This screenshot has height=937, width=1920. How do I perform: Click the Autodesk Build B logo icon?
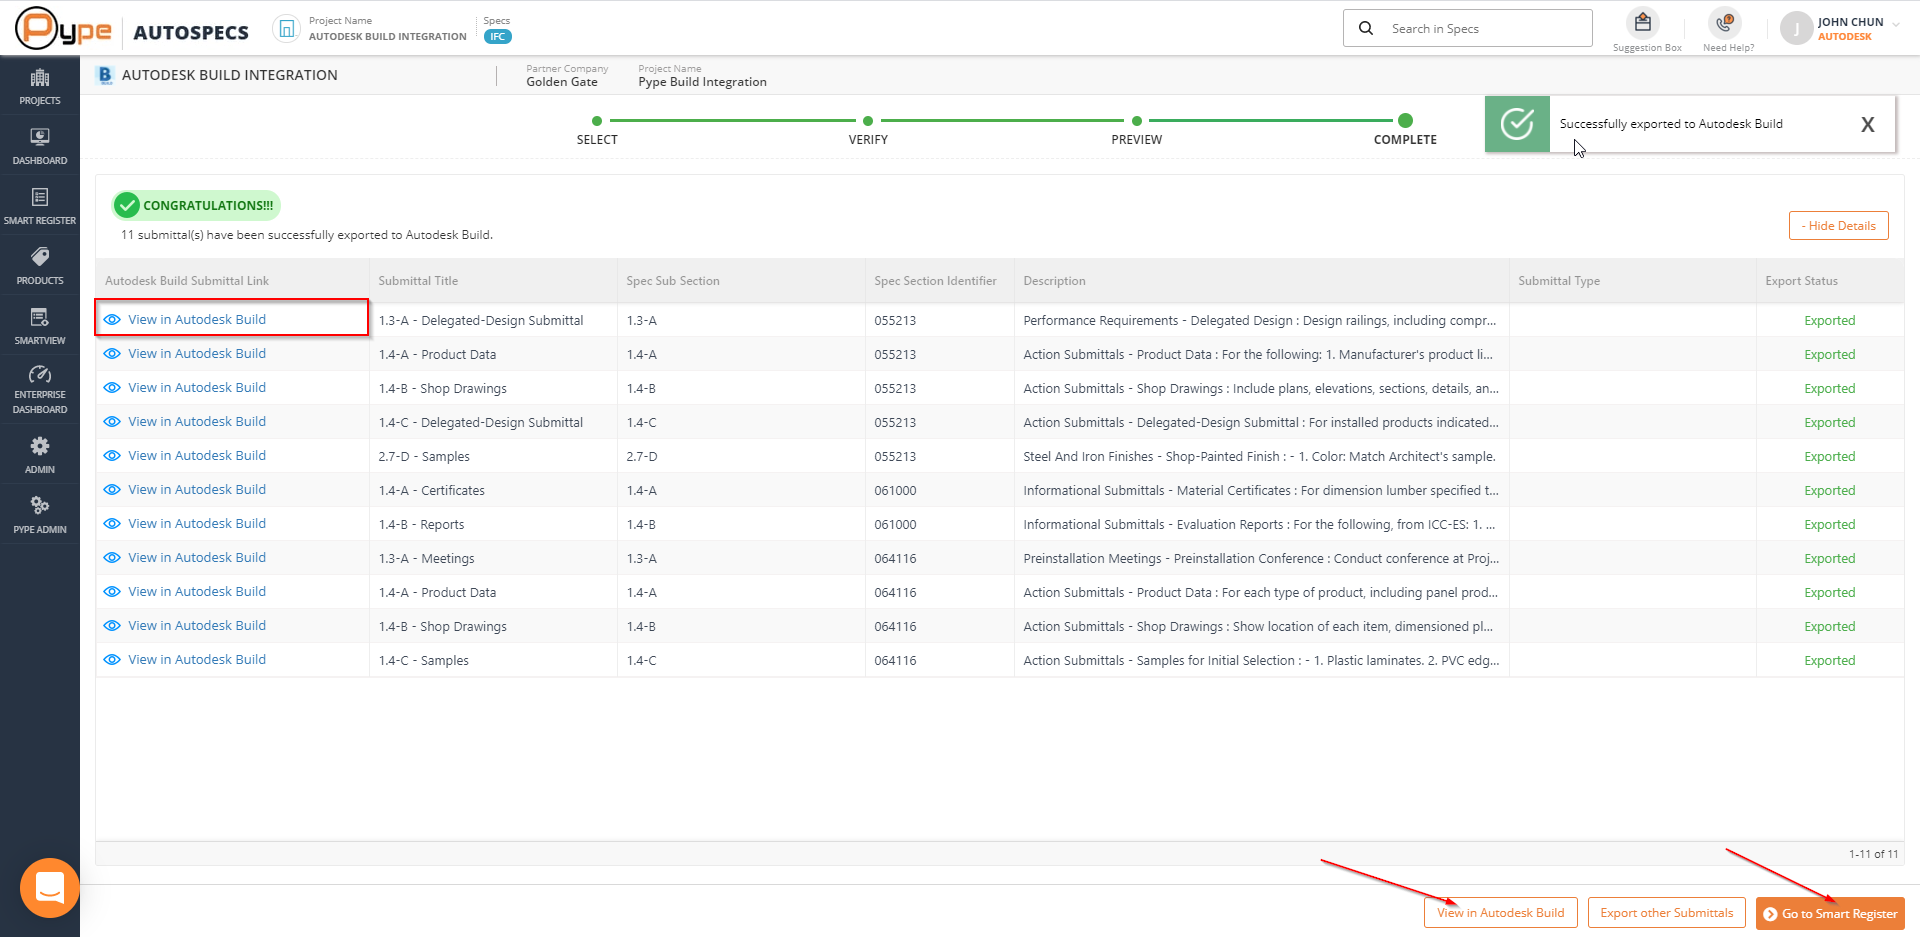point(105,75)
